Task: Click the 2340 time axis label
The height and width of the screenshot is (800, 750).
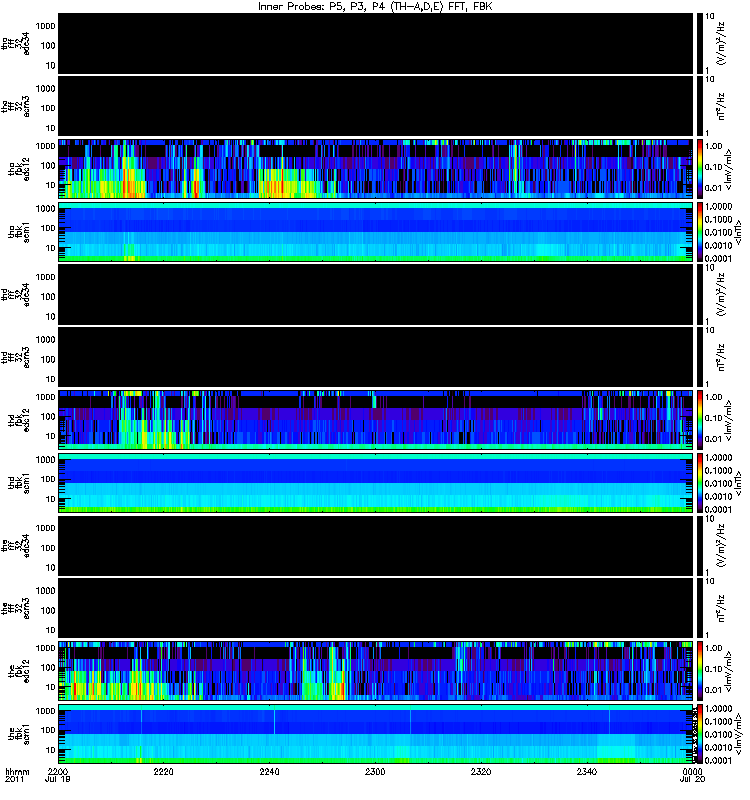Action: click(586, 771)
